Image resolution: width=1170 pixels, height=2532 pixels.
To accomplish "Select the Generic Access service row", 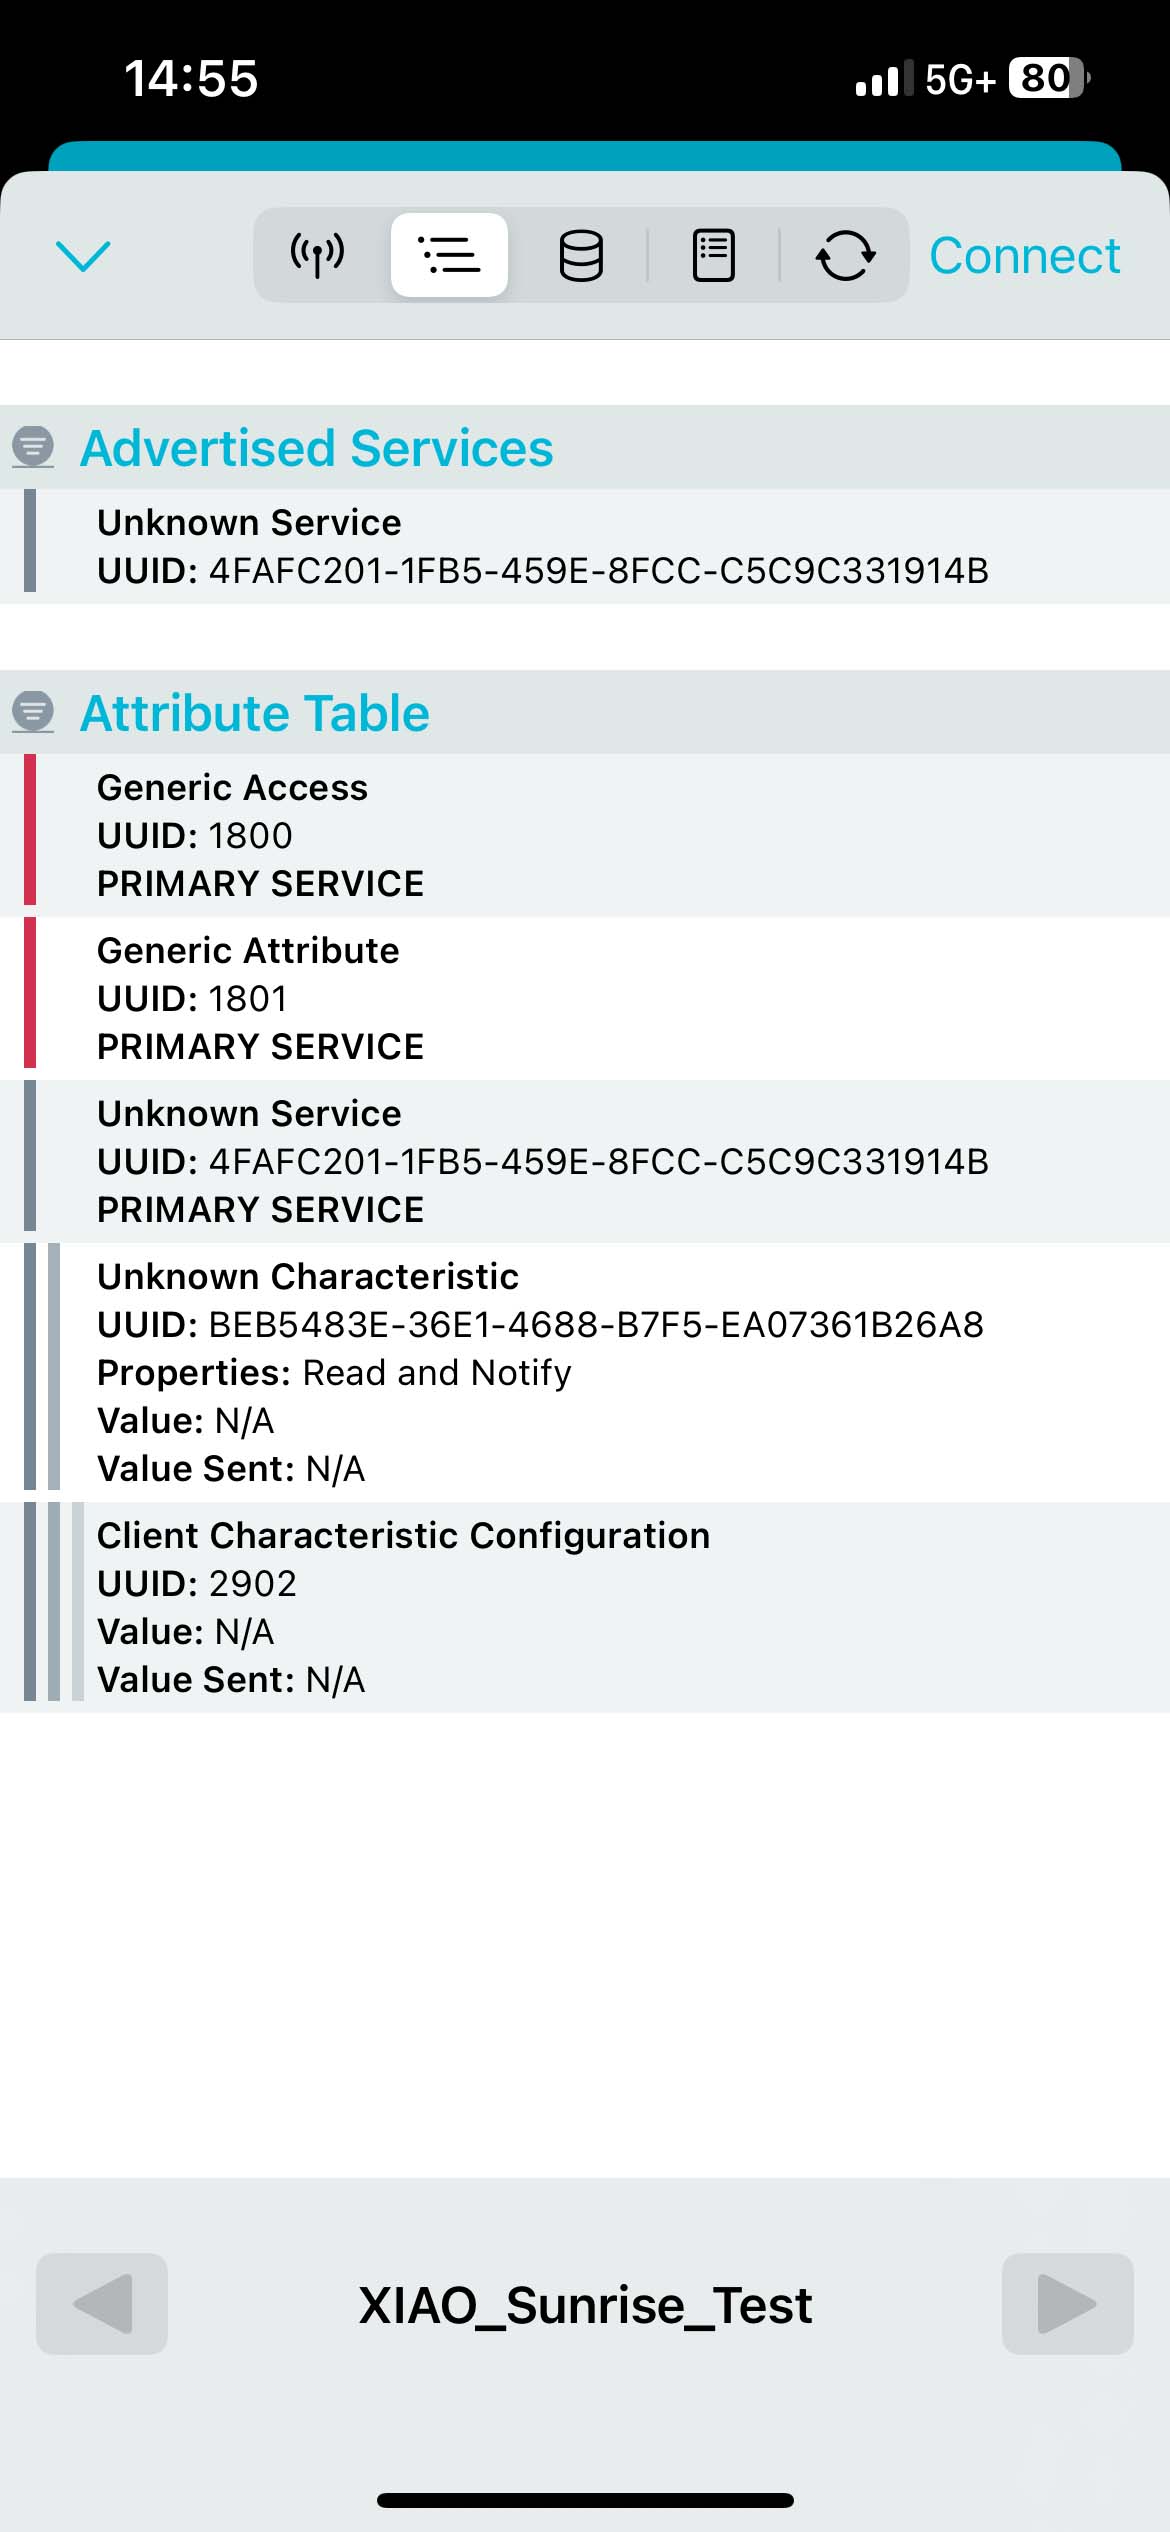I will [x=585, y=835].
